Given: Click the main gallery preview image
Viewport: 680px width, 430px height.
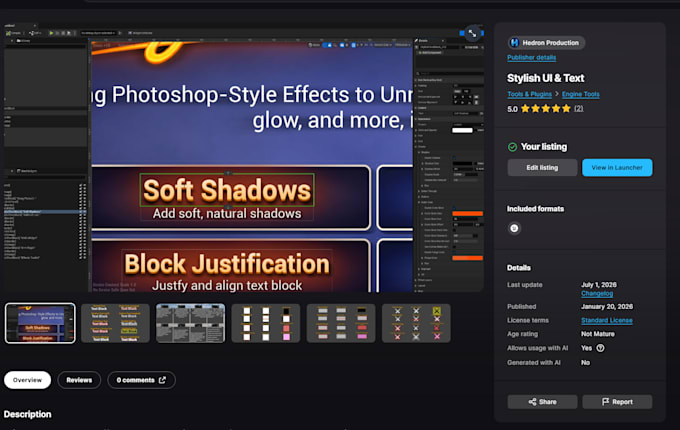Looking at the screenshot, I should (243, 158).
